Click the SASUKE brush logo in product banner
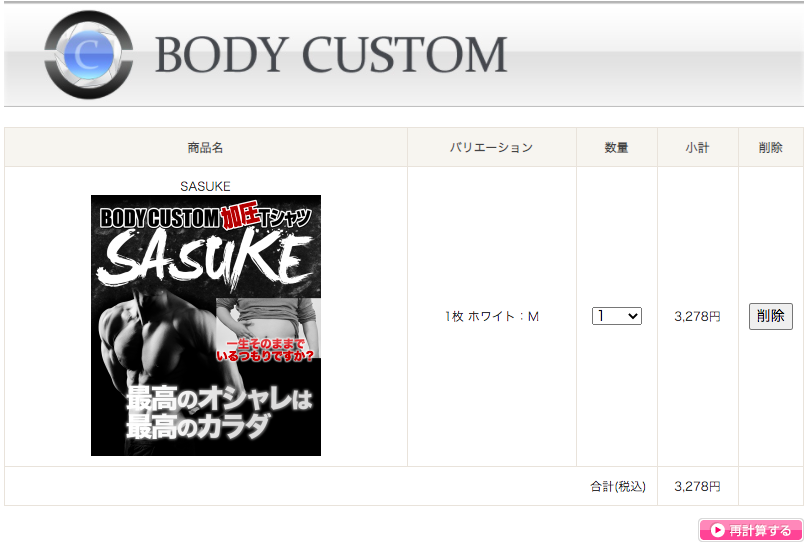811x548 pixels. click(x=207, y=258)
